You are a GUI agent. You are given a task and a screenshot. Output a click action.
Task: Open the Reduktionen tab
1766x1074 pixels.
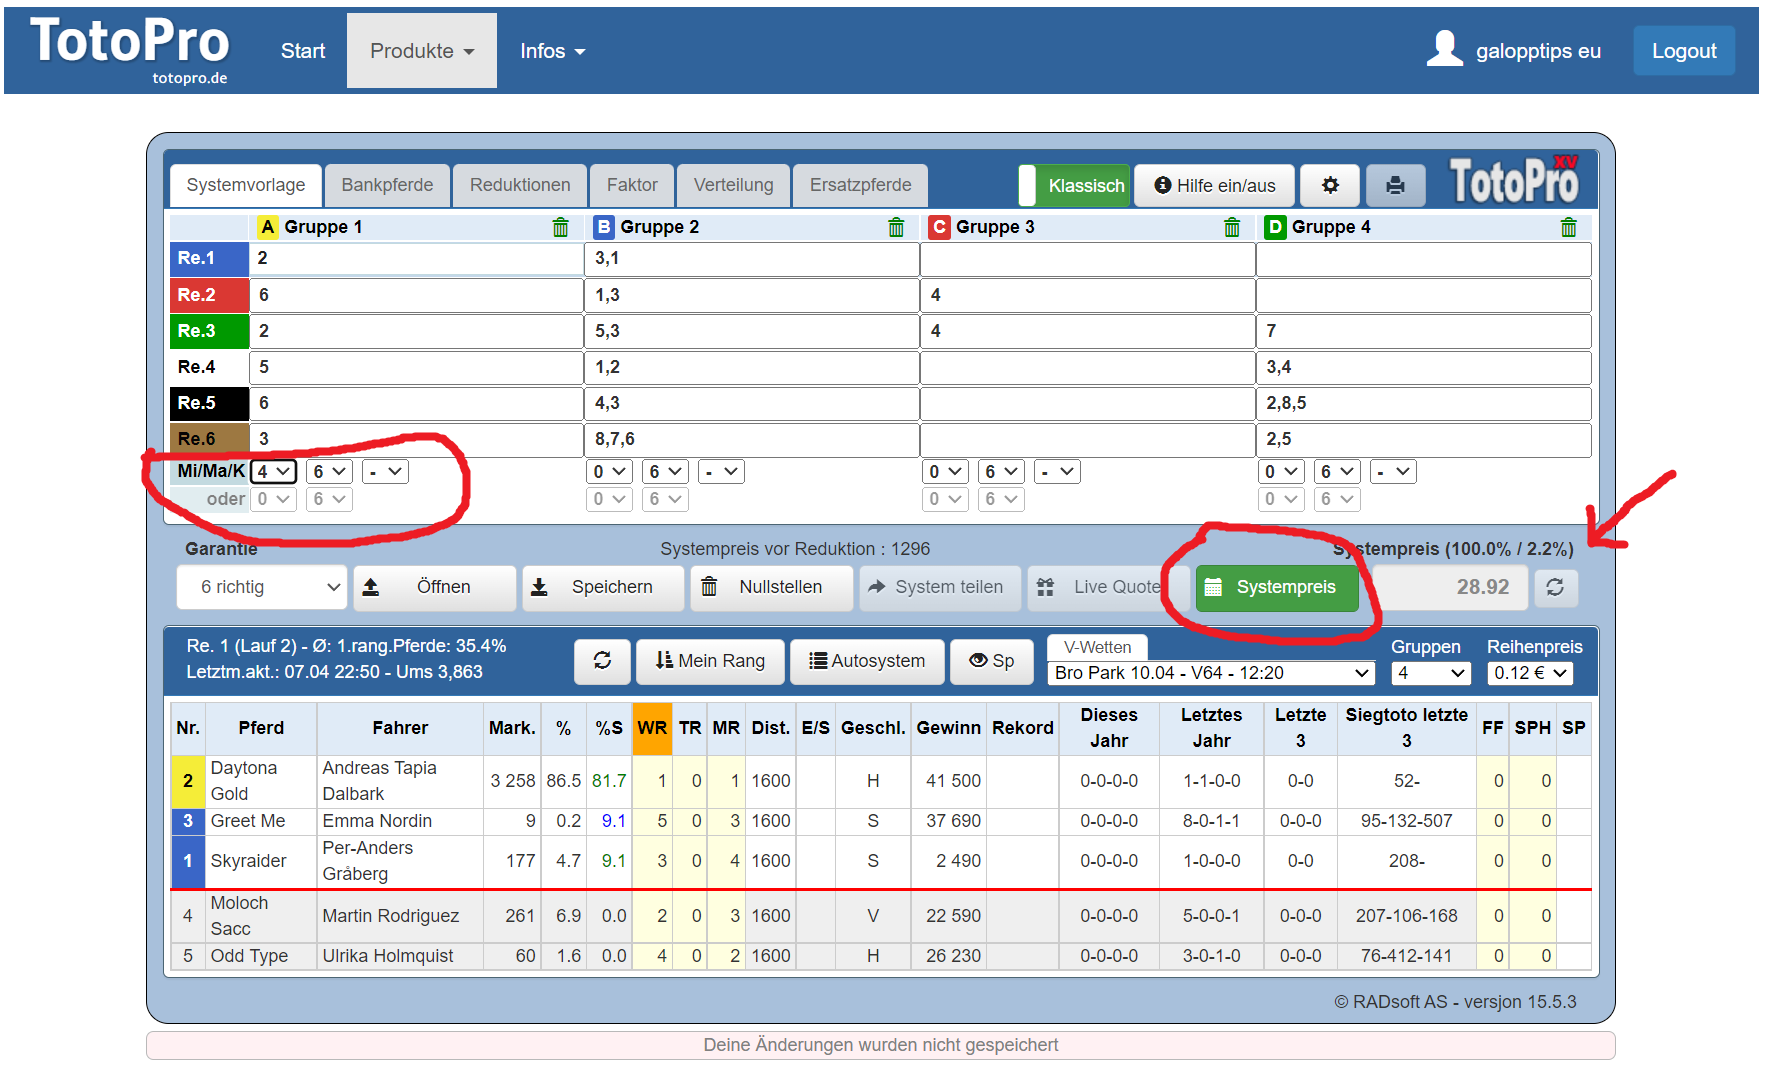pos(520,185)
